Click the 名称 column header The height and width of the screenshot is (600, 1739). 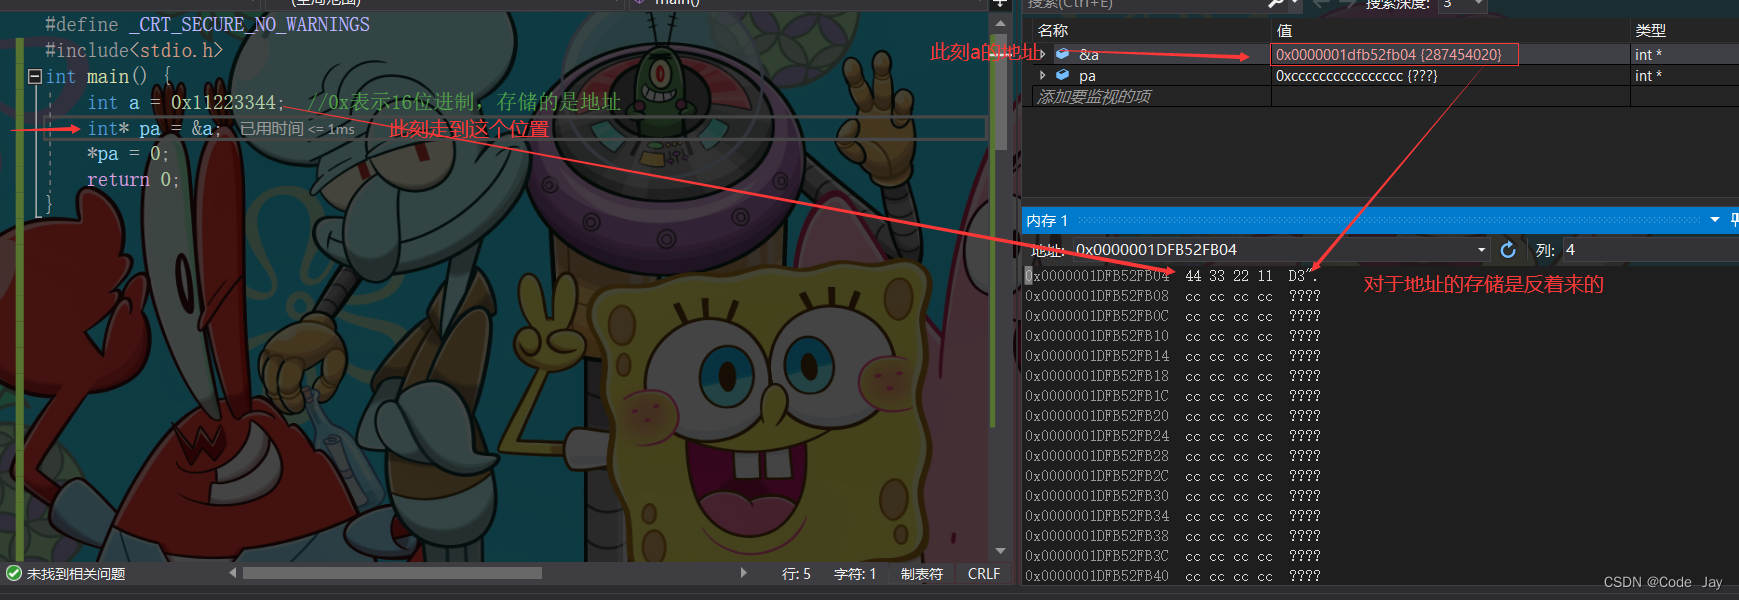1053,31
